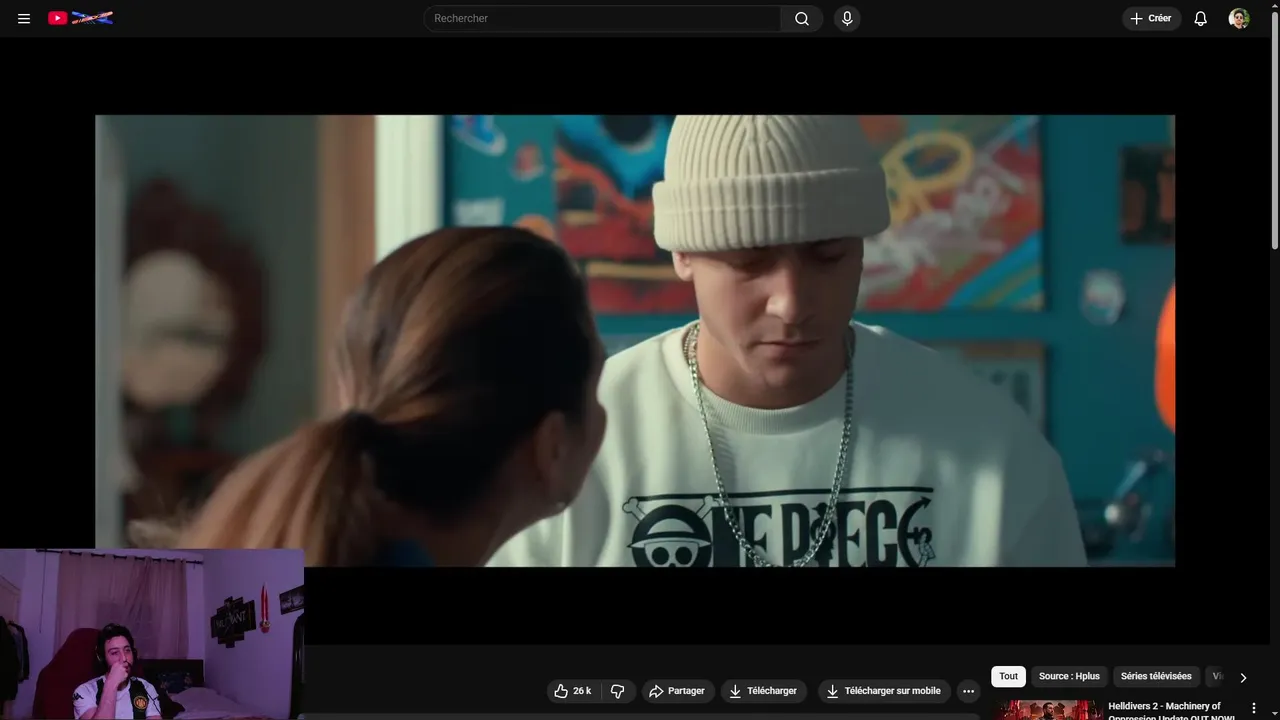This screenshot has height=720, width=1280.
Task: Open the notifications bell
Action: pos(1201,18)
